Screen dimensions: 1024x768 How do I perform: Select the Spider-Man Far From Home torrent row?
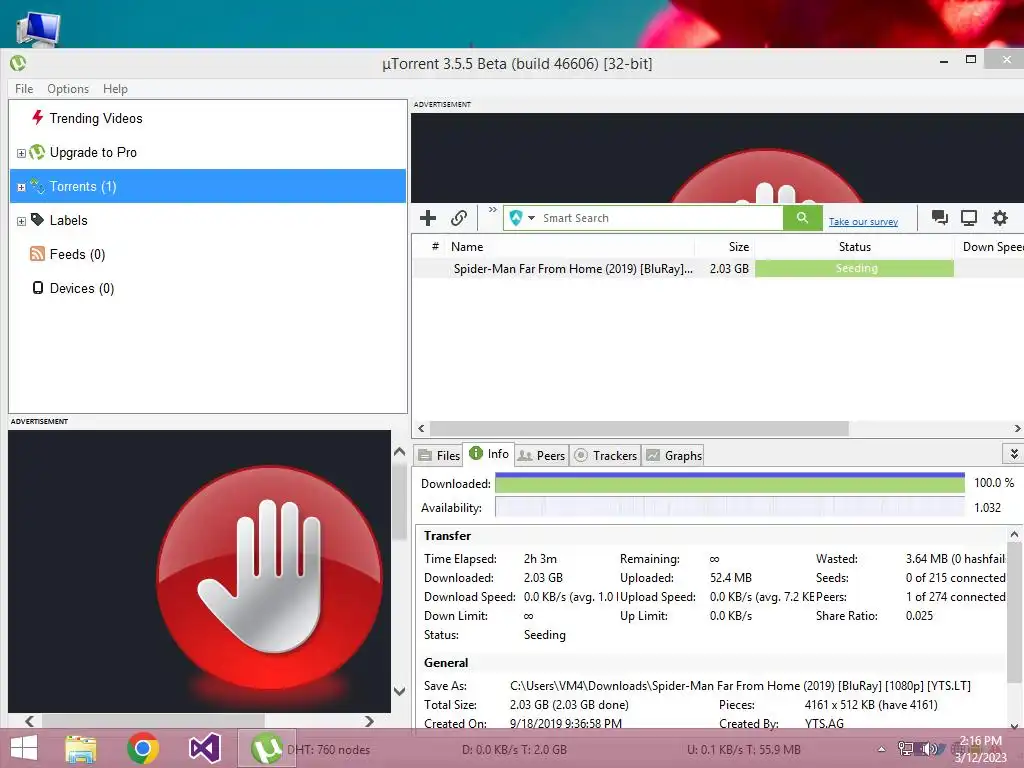[718, 268]
